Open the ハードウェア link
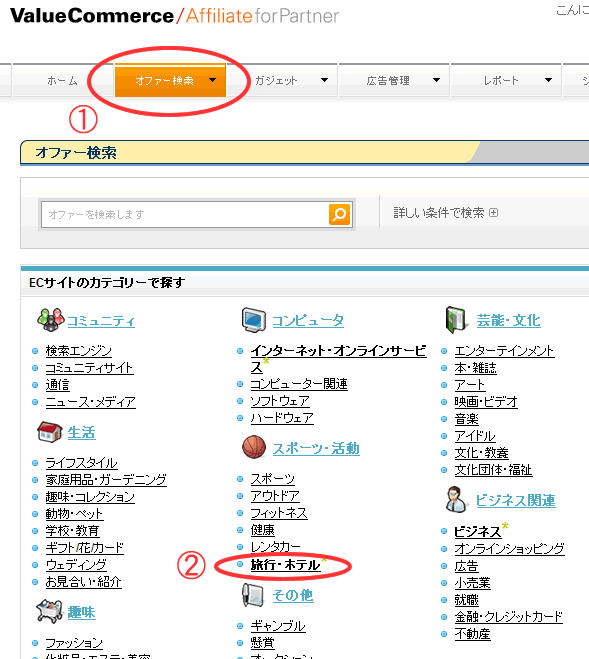This screenshot has height=659, width=589. pos(282,418)
